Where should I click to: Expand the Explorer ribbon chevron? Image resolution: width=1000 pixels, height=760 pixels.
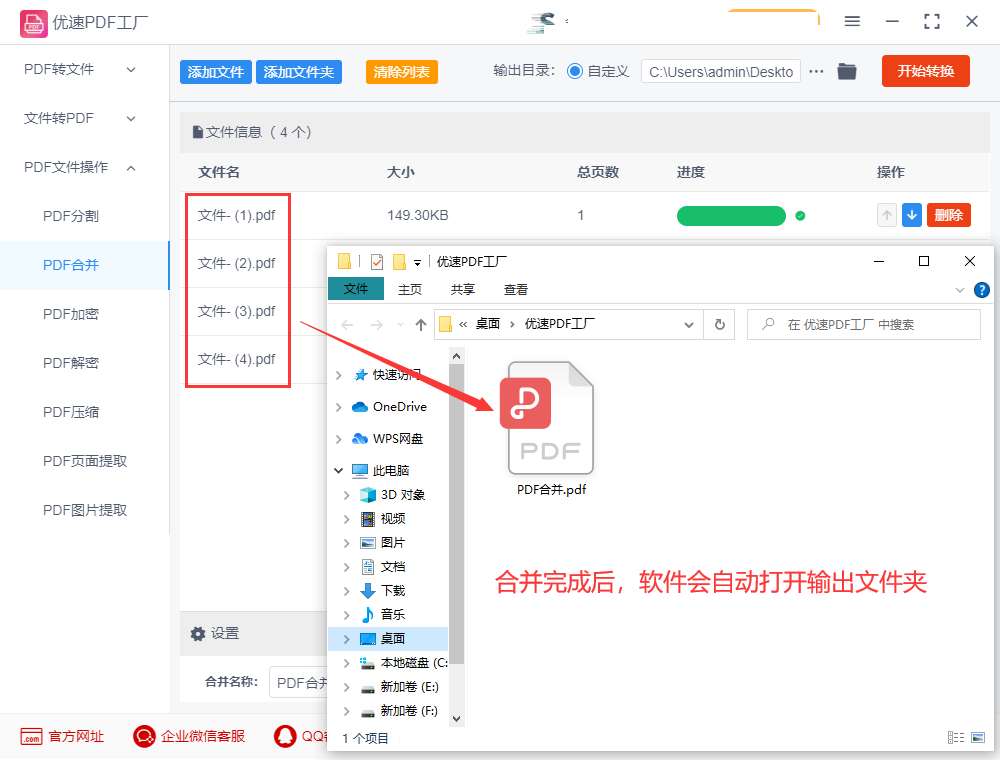tap(960, 290)
